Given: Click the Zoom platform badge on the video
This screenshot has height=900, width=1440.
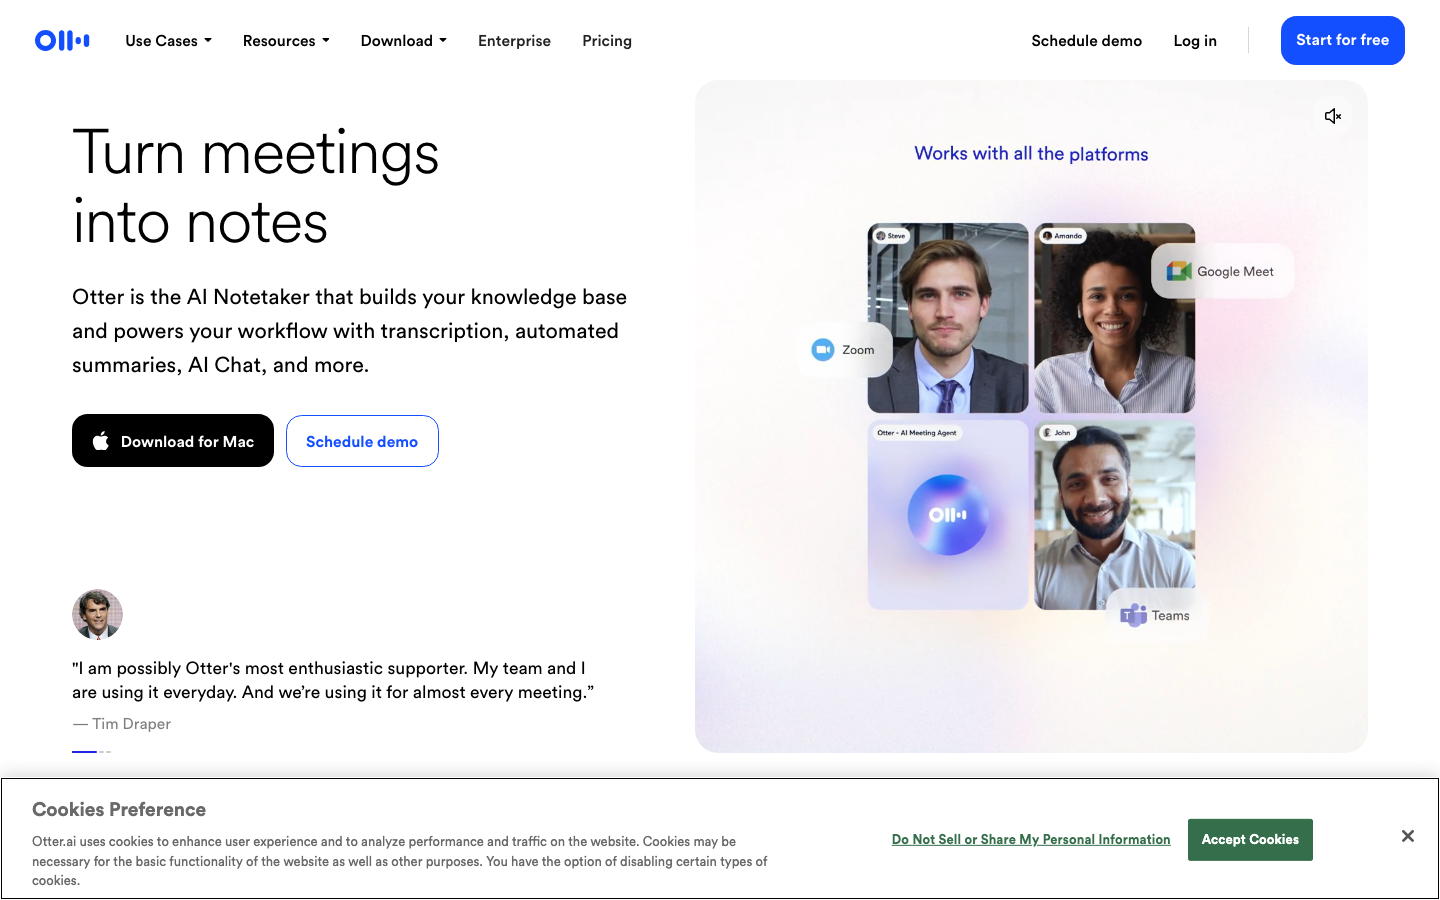Looking at the screenshot, I should pyautogui.click(x=845, y=349).
